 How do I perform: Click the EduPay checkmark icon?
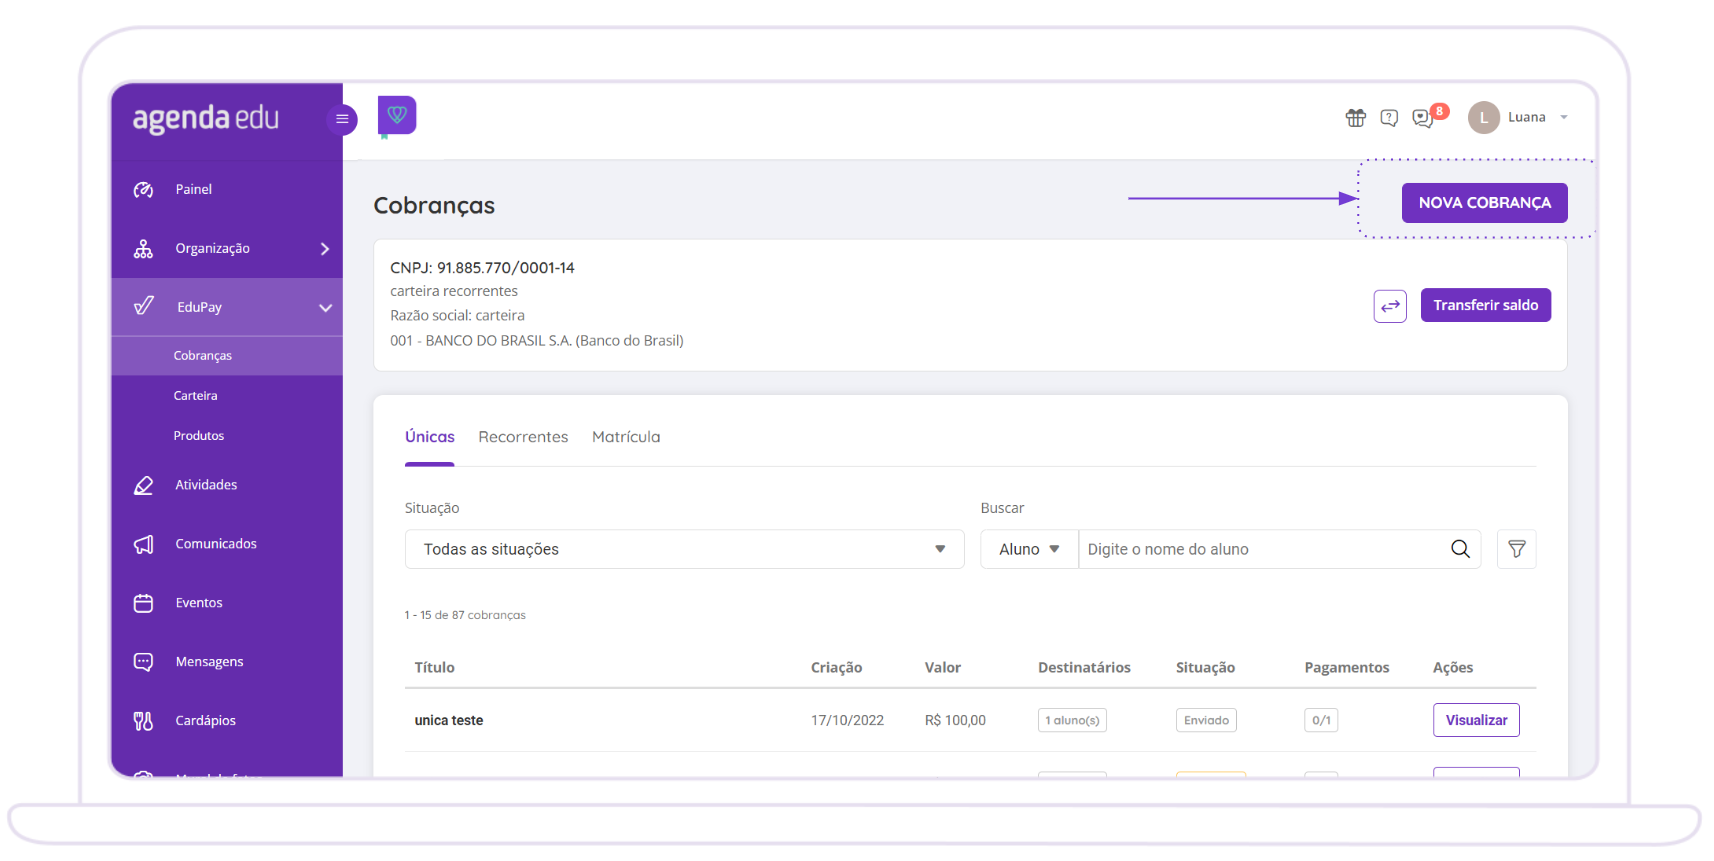pos(144,306)
